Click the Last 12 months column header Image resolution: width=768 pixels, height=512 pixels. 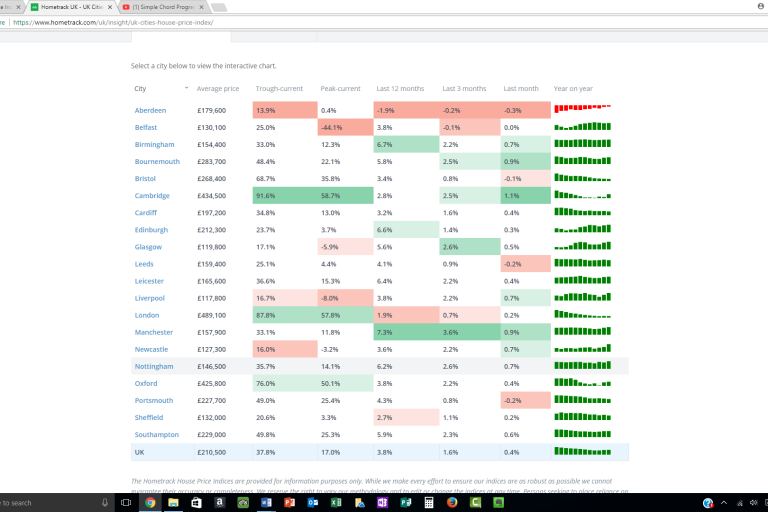[x=397, y=89]
